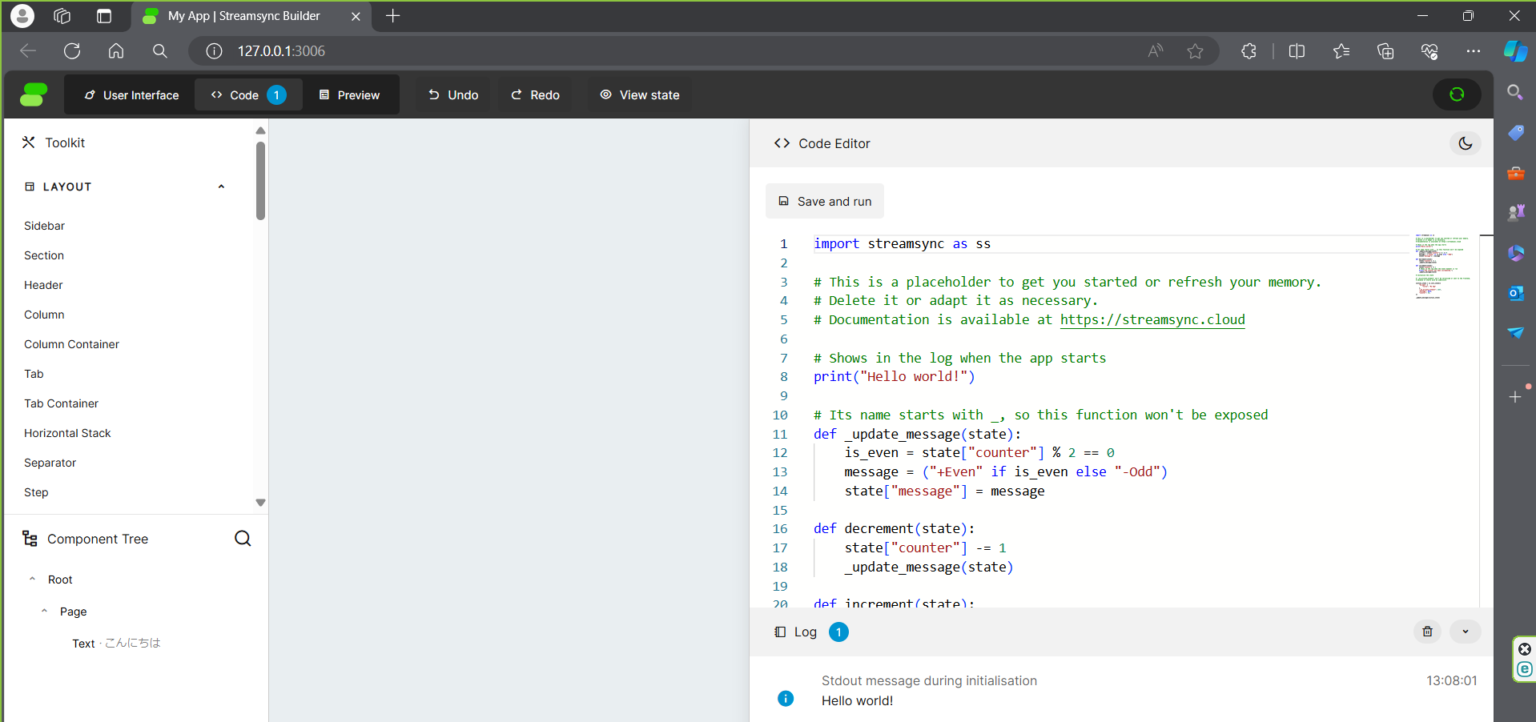The height and width of the screenshot is (722, 1536).
Task: Click the browser refresh icon
Action: pos(71,51)
